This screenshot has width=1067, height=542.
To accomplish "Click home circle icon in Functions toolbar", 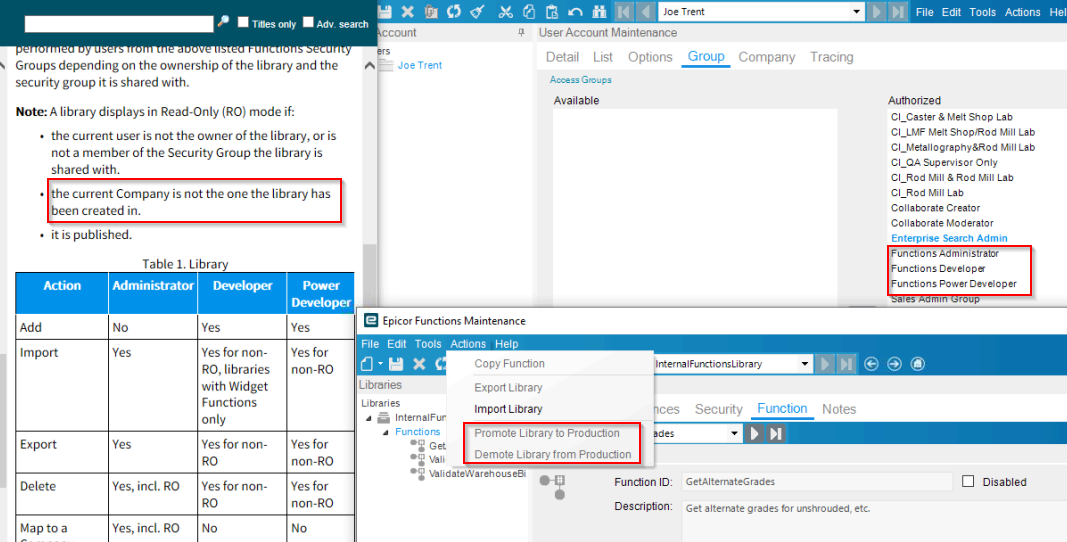I will pos(917,364).
